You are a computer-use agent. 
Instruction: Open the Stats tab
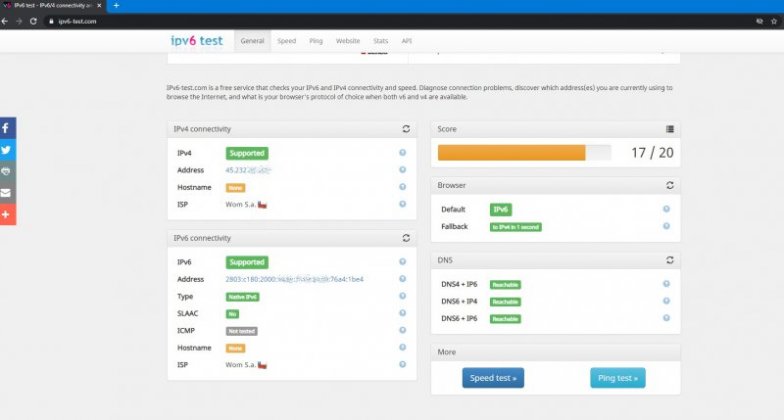pos(380,40)
